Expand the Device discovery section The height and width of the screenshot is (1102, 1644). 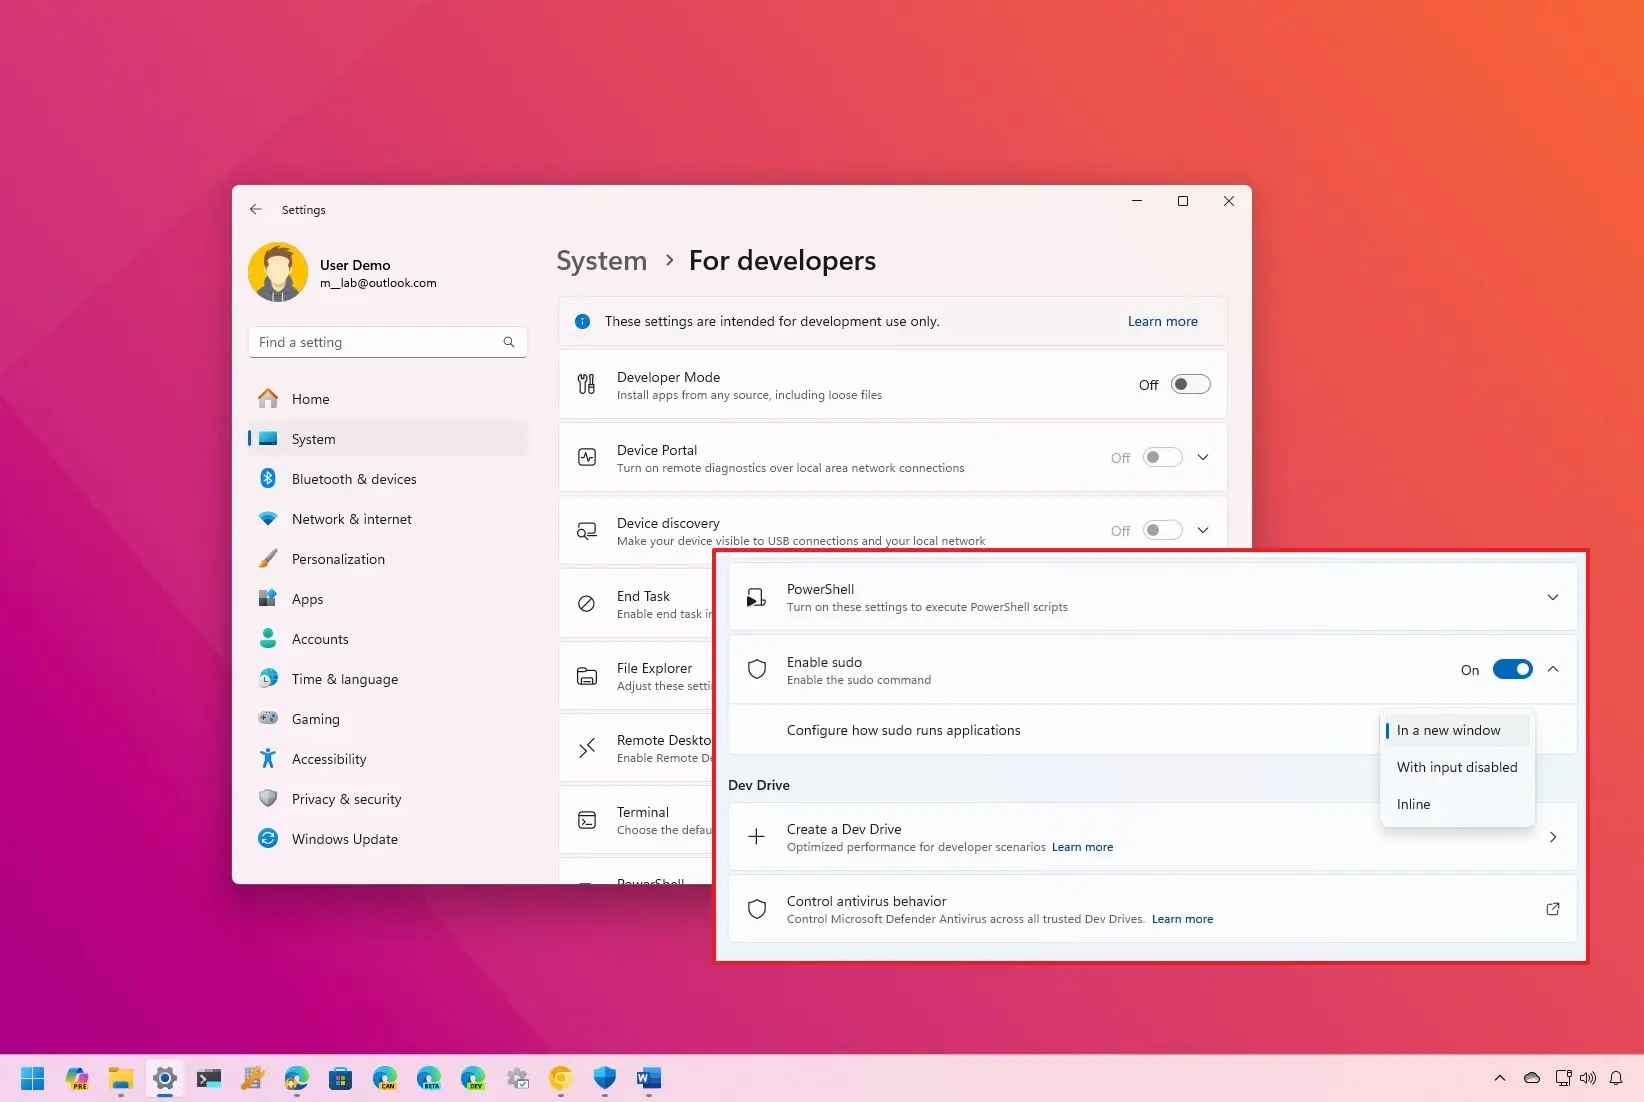[x=1202, y=530]
